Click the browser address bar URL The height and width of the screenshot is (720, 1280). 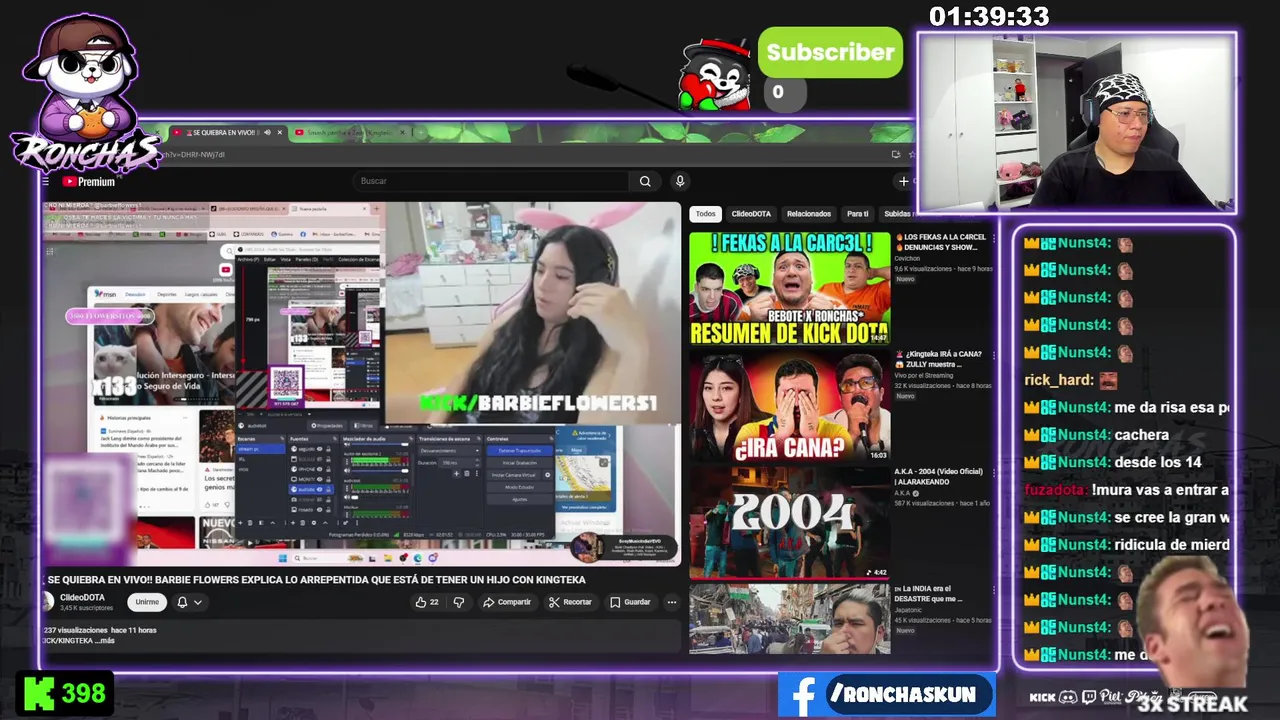tap(195, 155)
